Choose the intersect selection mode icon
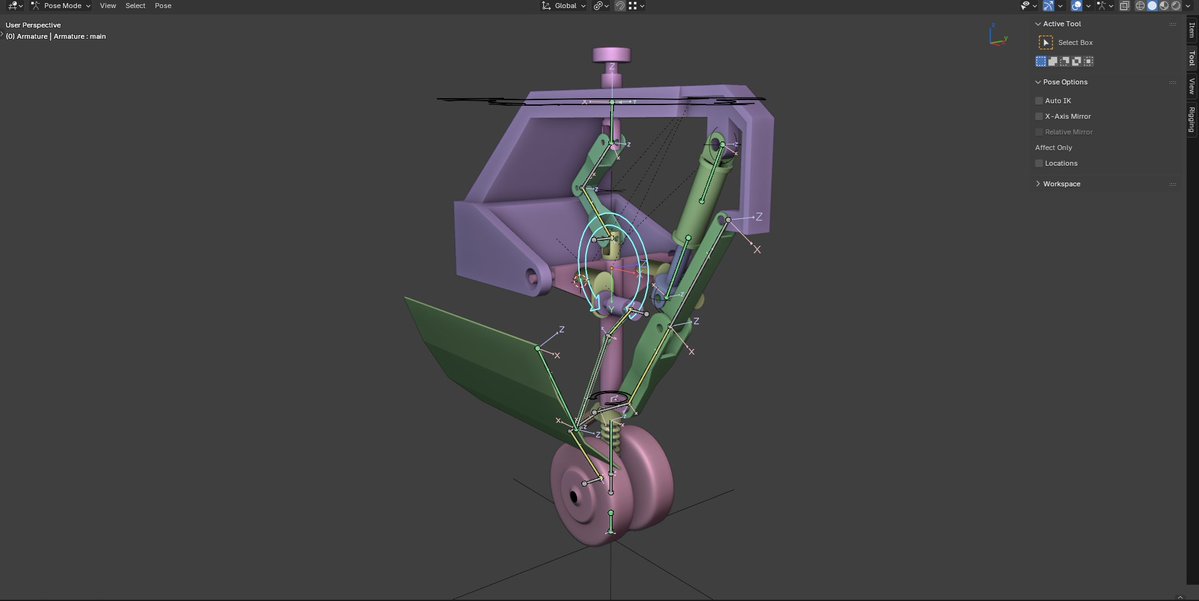 (x=1088, y=61)
